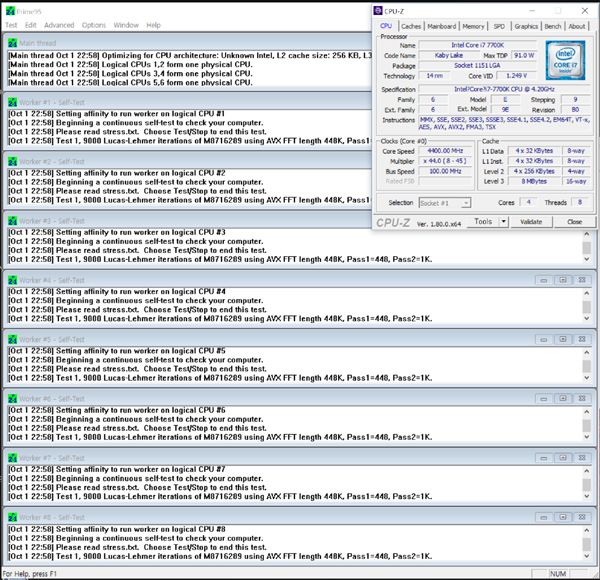Open the Help menu in Prime95

click(x=153, y=25)
